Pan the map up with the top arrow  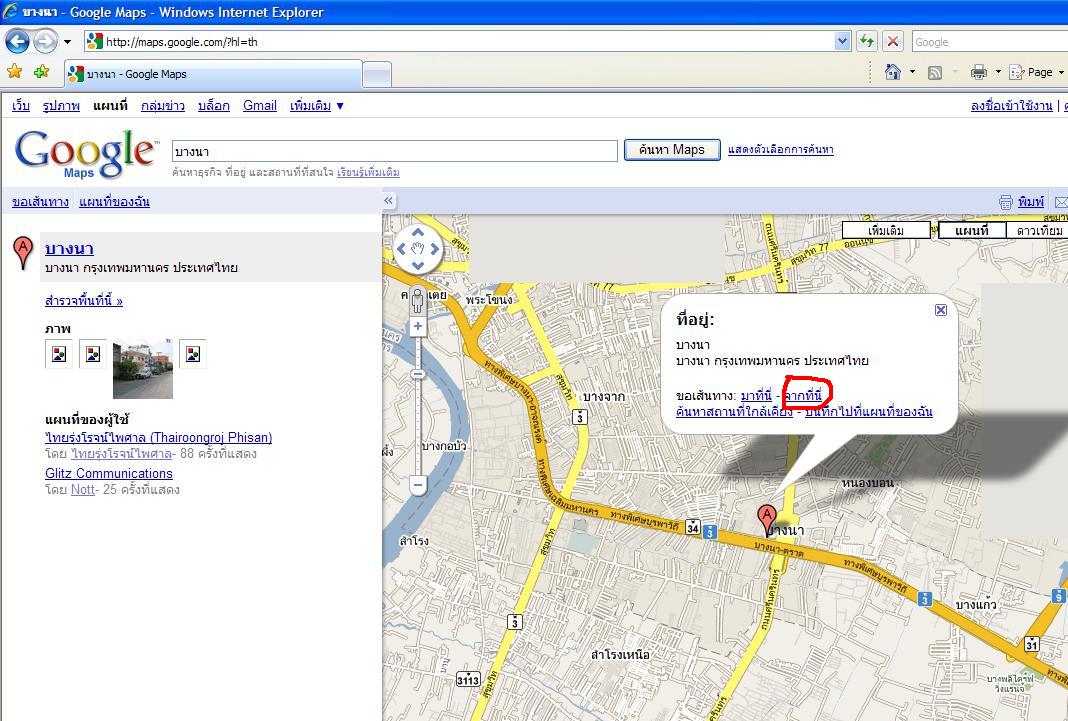(418, 233)
